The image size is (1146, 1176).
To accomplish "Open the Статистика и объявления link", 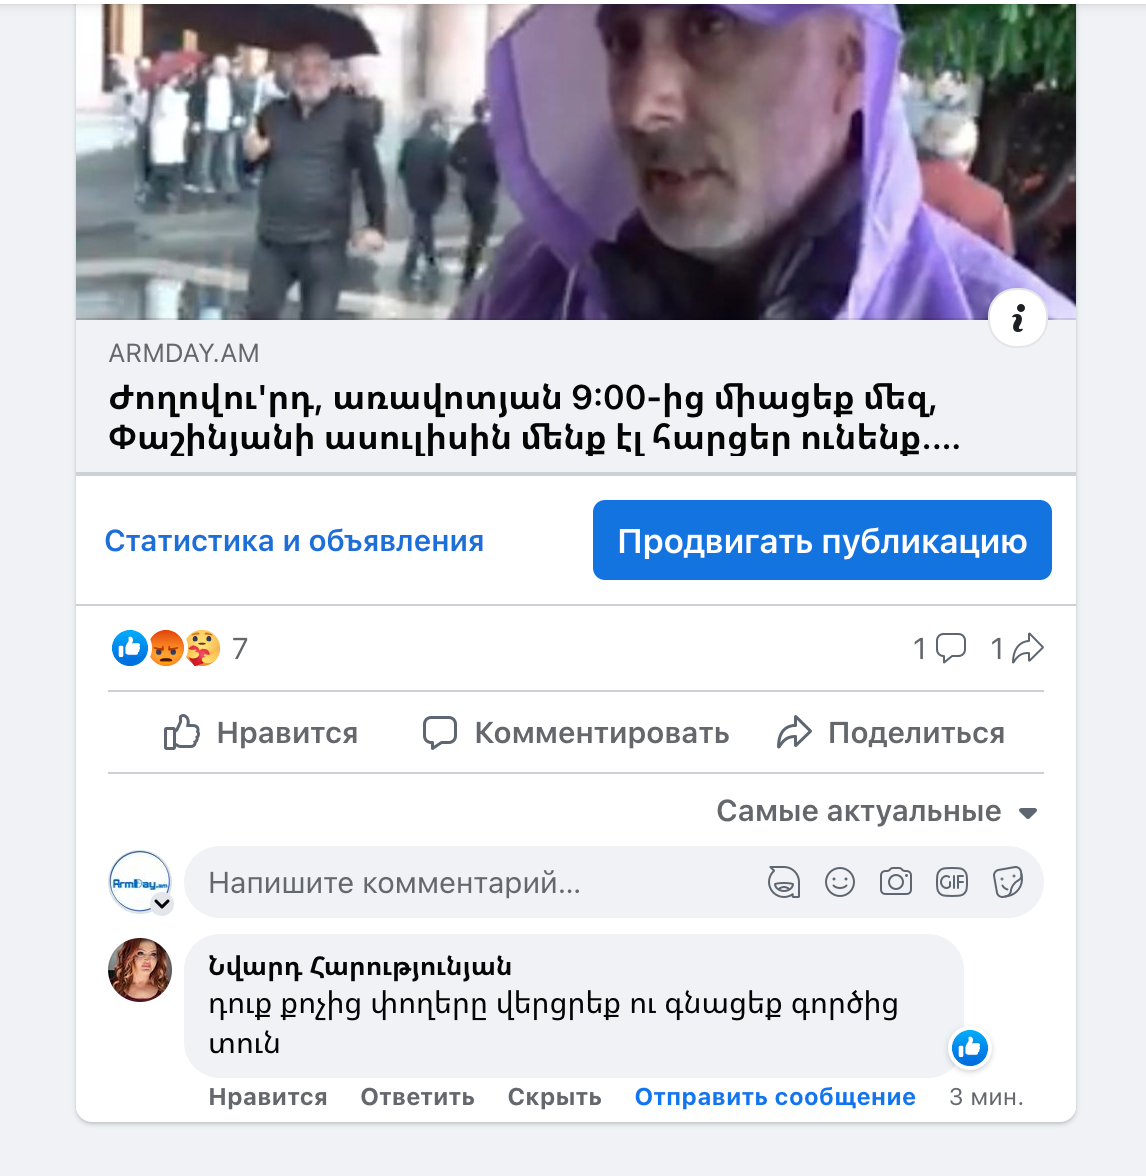I will 294,541.
